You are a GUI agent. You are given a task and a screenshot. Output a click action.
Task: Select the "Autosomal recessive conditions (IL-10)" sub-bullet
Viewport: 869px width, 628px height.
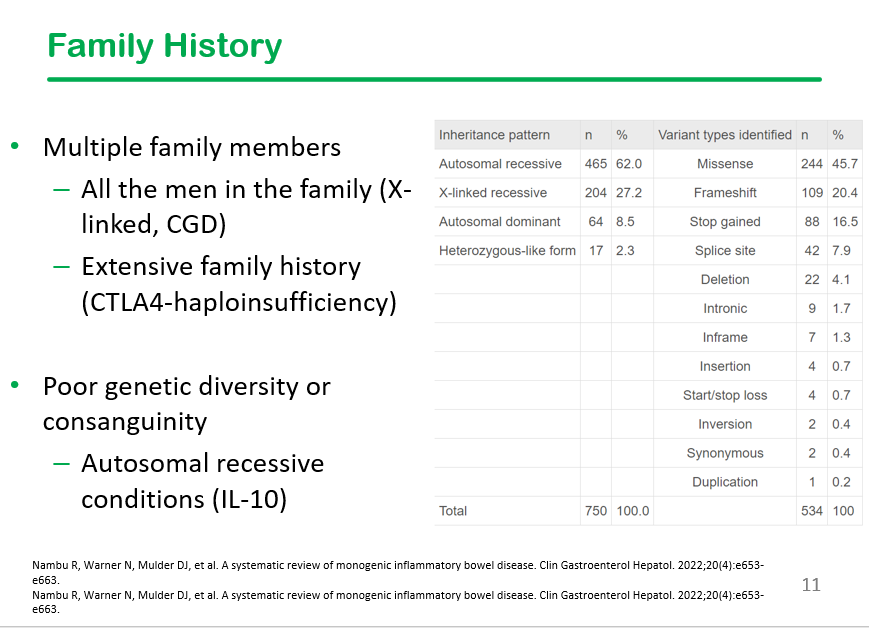202,481
